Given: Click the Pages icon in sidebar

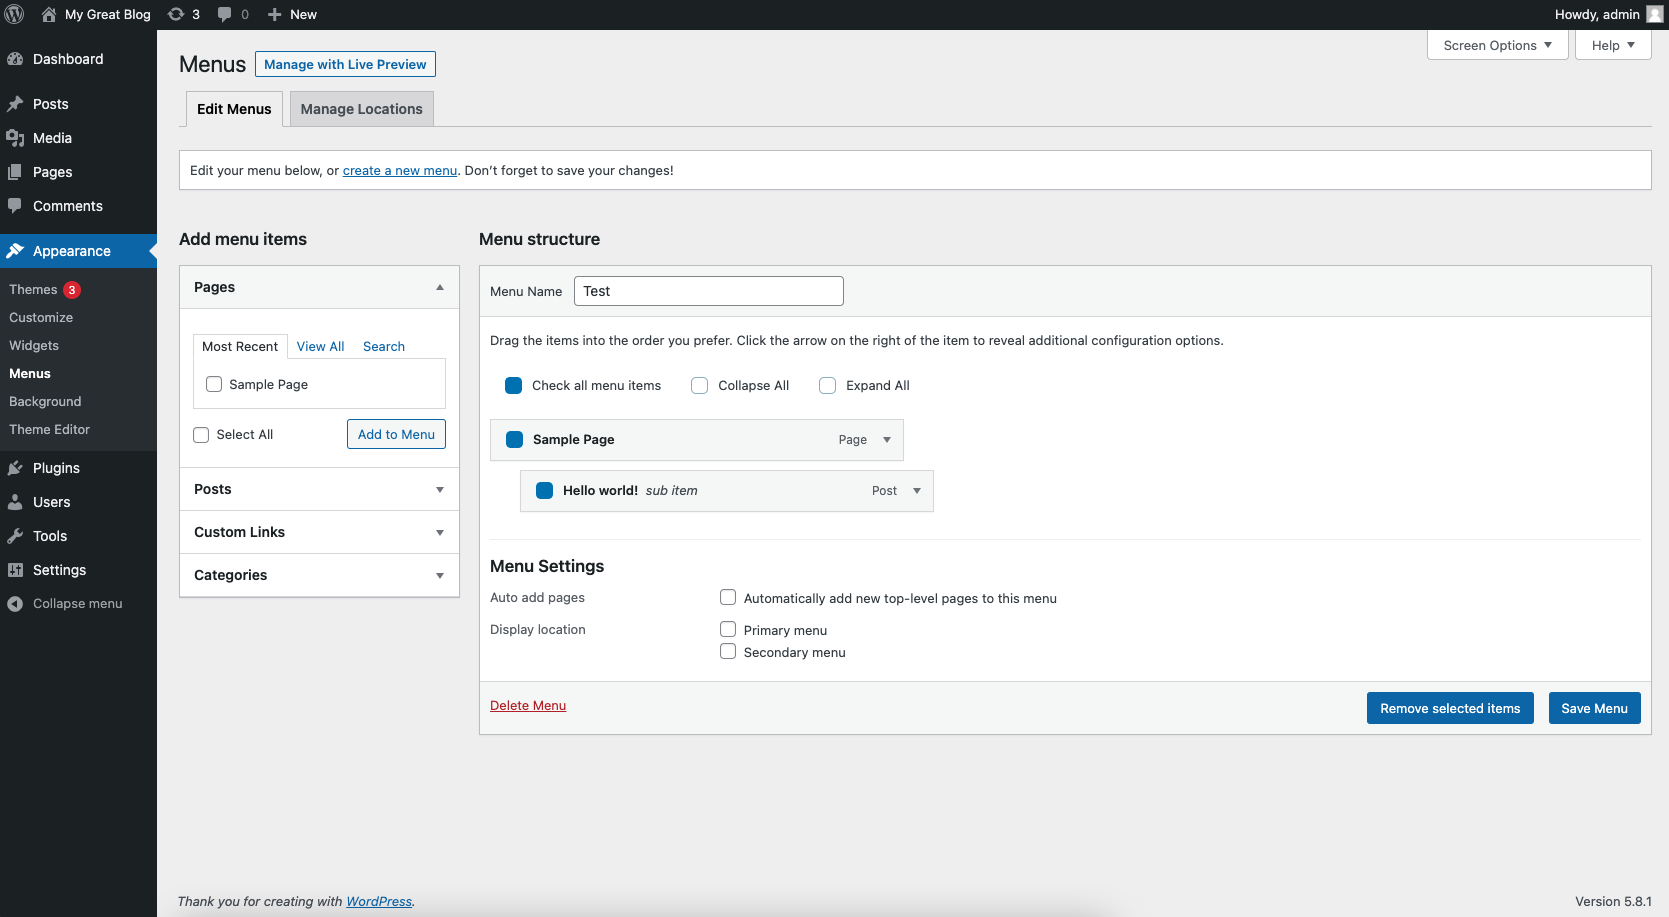Looking at the screenshot, I should tap(15, 172).
